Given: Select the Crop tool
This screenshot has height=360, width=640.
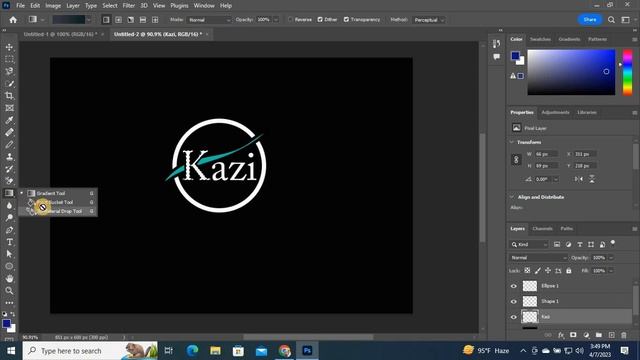Looking at the screenshot, I should 9,96.
